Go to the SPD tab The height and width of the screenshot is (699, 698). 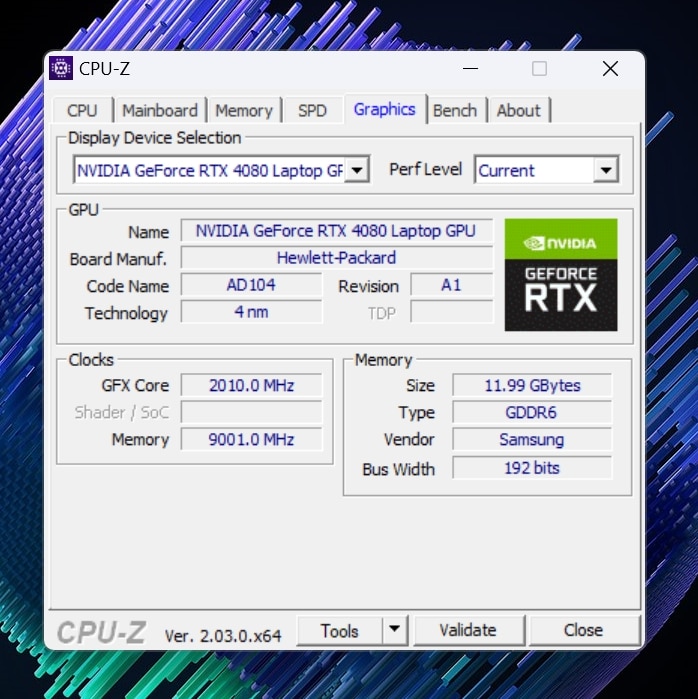312,110
